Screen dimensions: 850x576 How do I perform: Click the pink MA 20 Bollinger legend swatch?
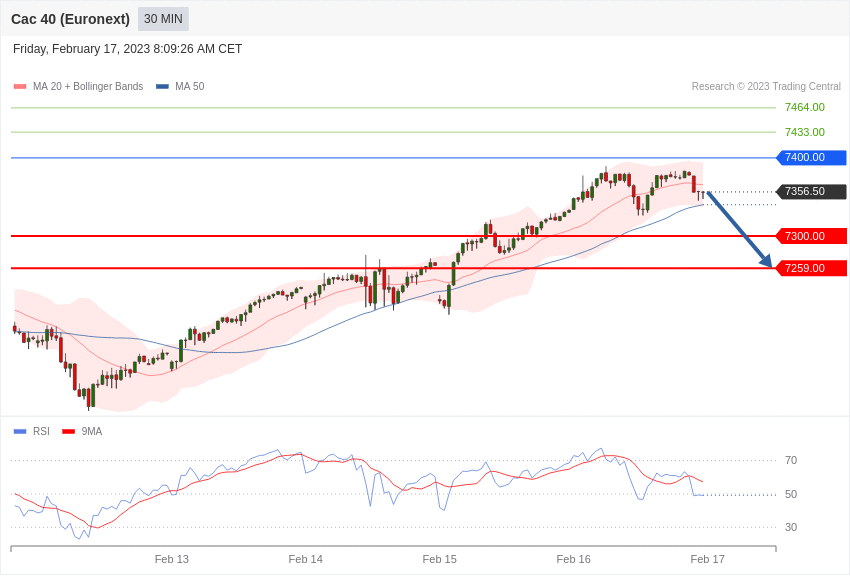point(20,87)
